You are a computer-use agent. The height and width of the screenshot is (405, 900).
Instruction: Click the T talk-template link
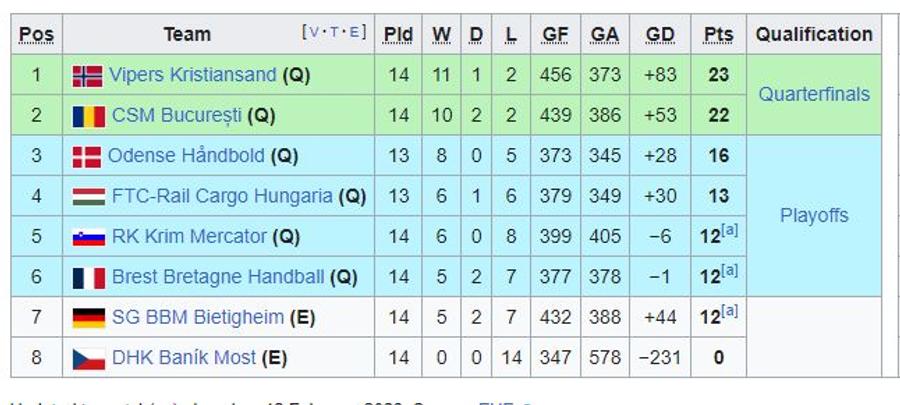coord(334,32)
